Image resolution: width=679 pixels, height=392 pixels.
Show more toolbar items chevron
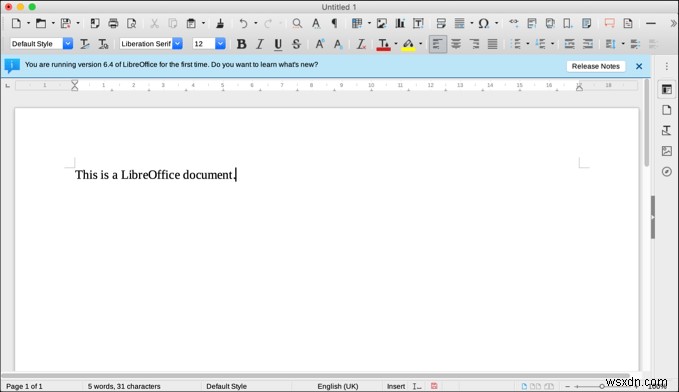(x=673, y=23)
